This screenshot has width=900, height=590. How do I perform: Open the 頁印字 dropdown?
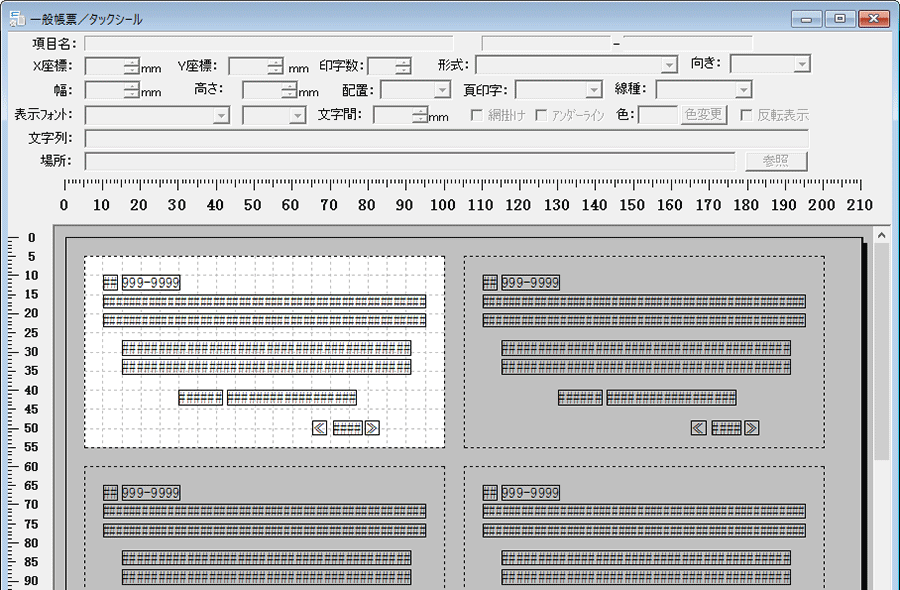click(593, 90)
